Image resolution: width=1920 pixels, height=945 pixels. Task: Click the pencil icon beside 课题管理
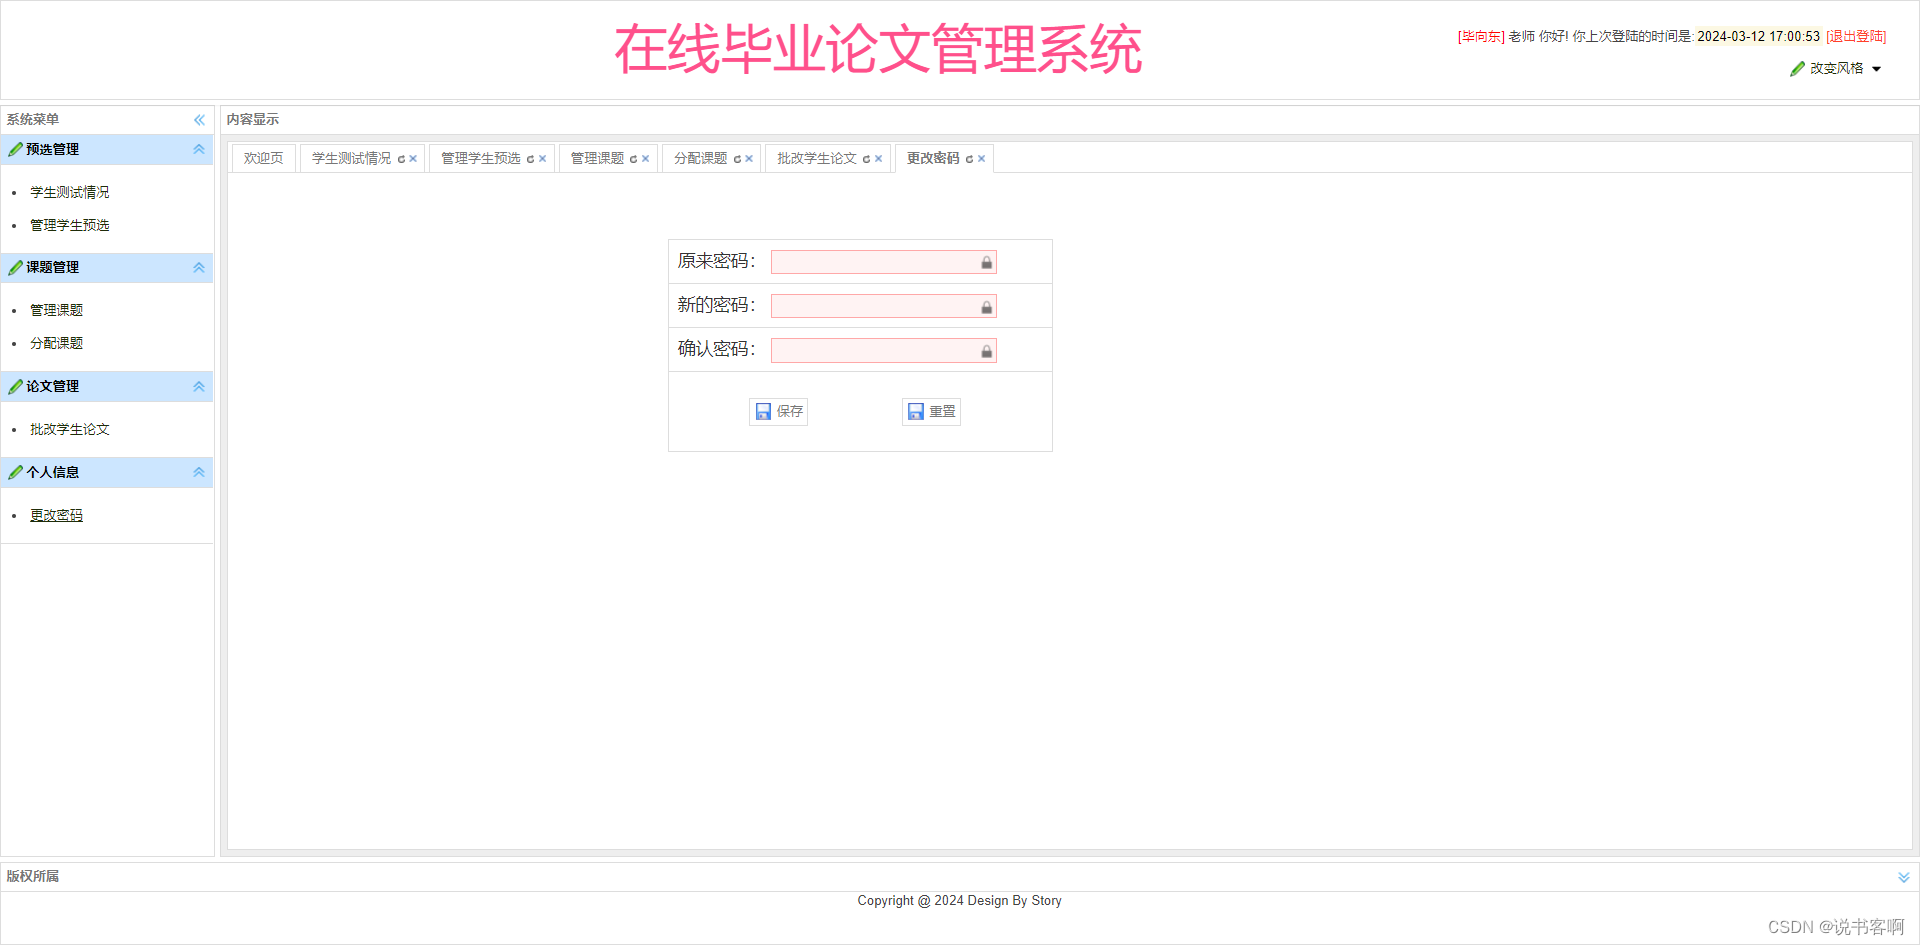click(15, 267)
